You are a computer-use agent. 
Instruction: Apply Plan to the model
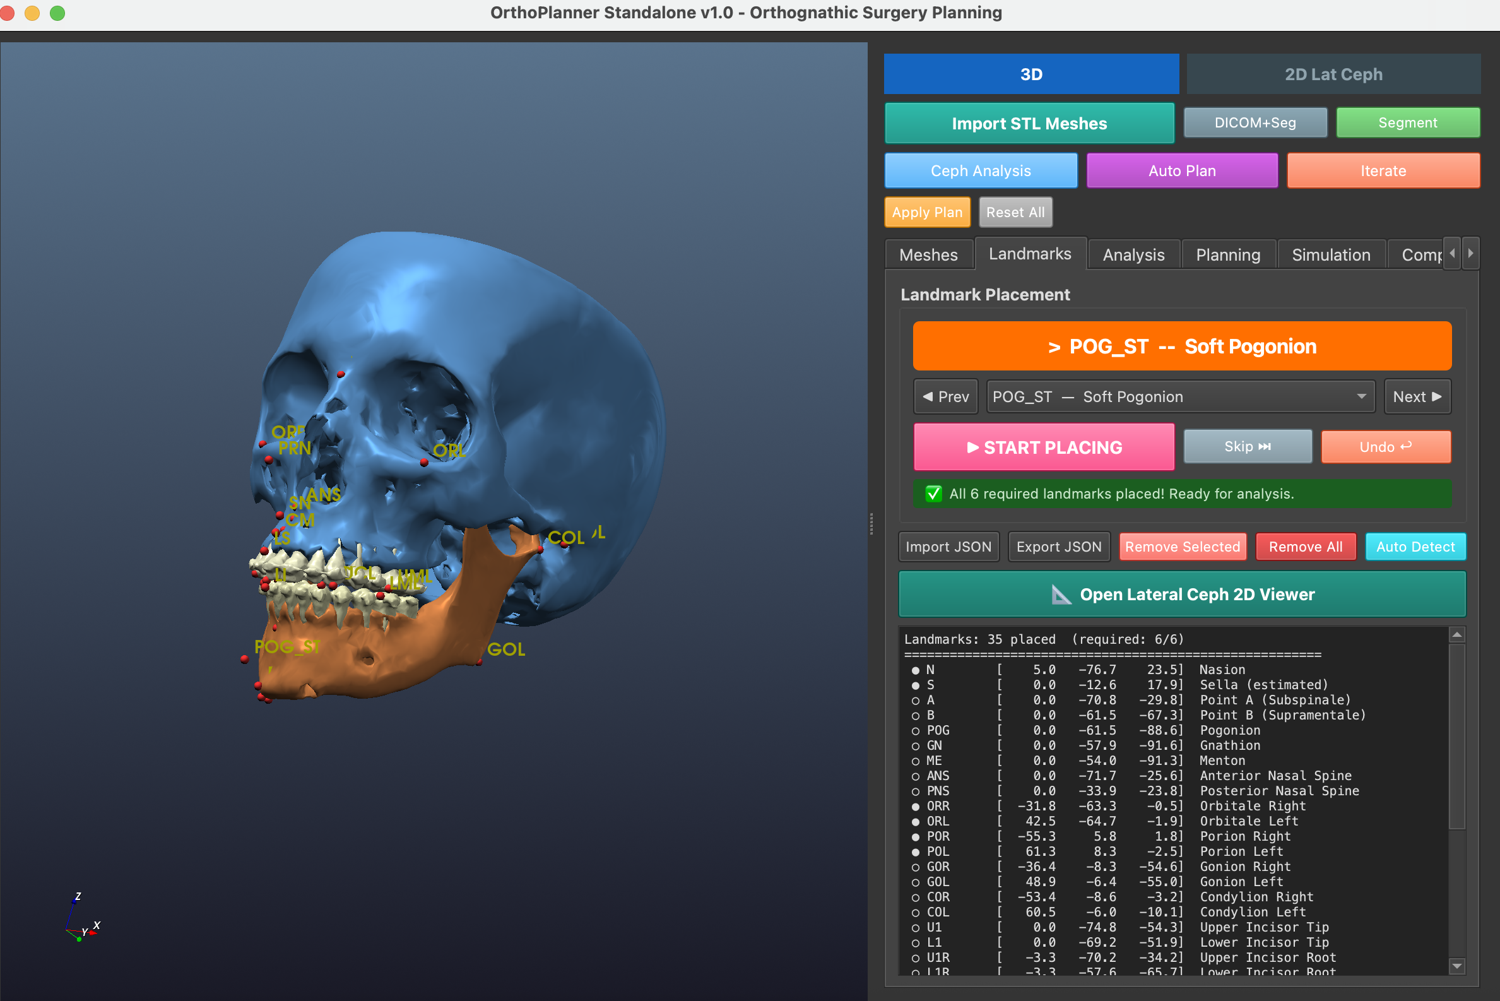click(927, 212)
